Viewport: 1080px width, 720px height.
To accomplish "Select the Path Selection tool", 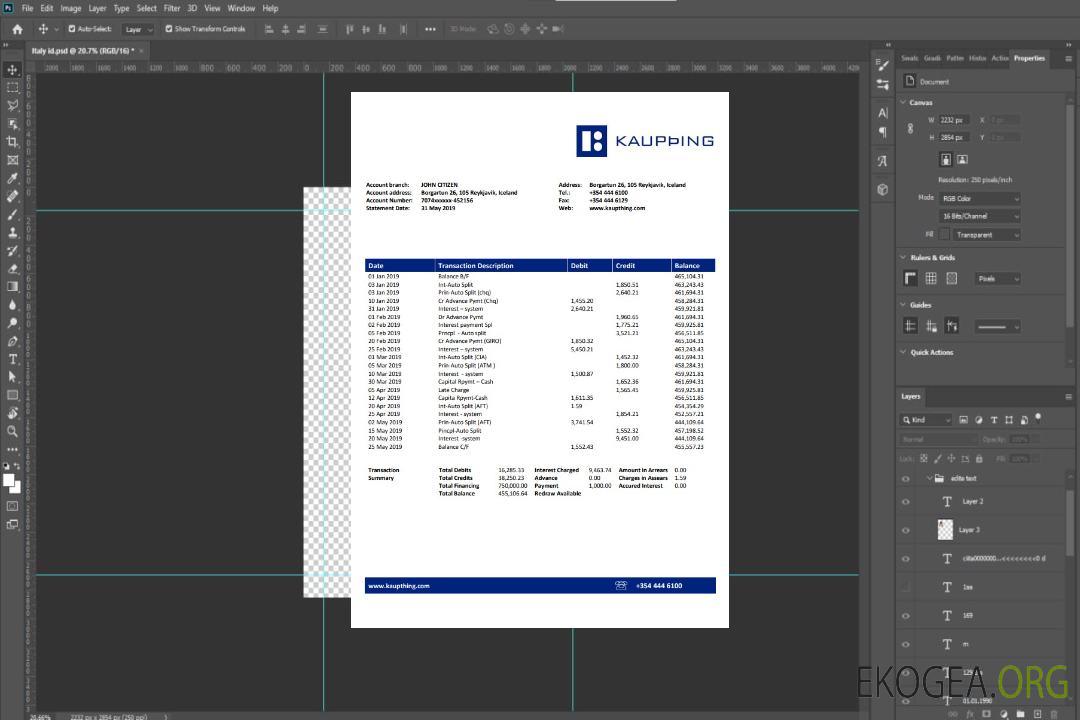I will pos(12,377).
